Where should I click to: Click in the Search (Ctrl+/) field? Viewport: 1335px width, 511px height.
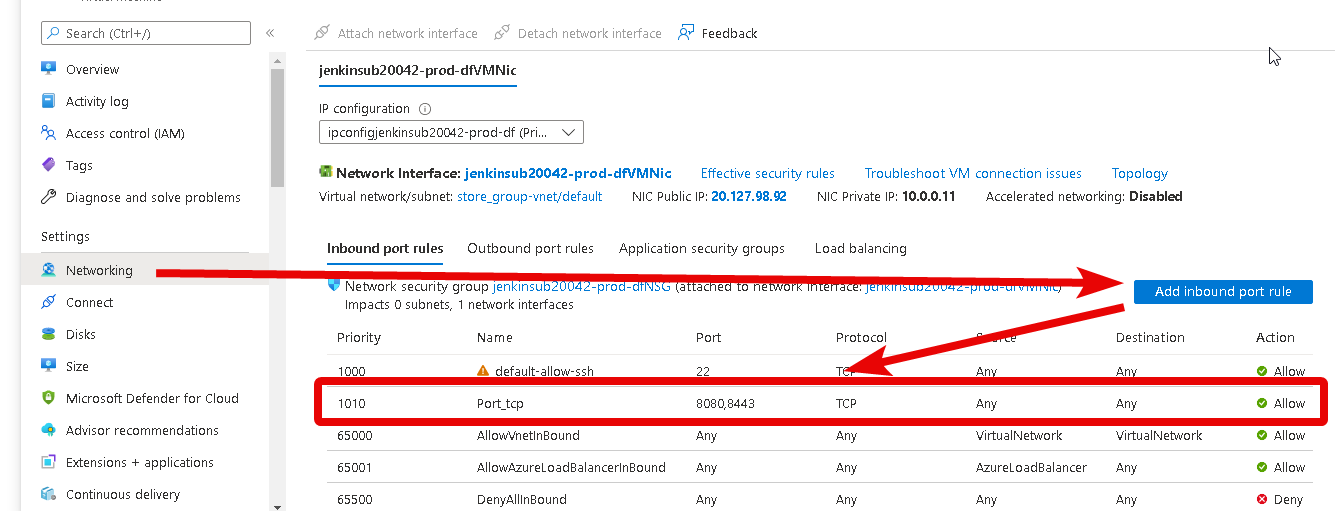tap(146, 33)
